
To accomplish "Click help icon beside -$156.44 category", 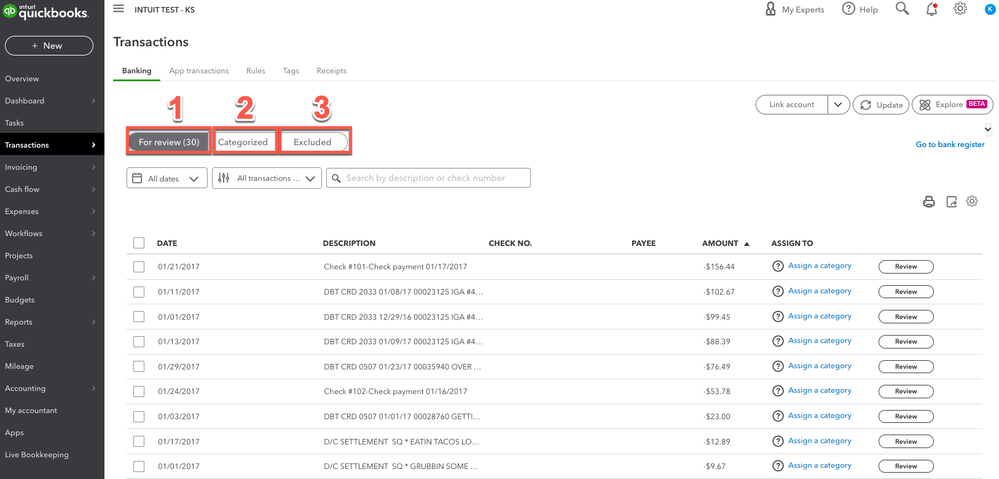I will tap(777, 266).
